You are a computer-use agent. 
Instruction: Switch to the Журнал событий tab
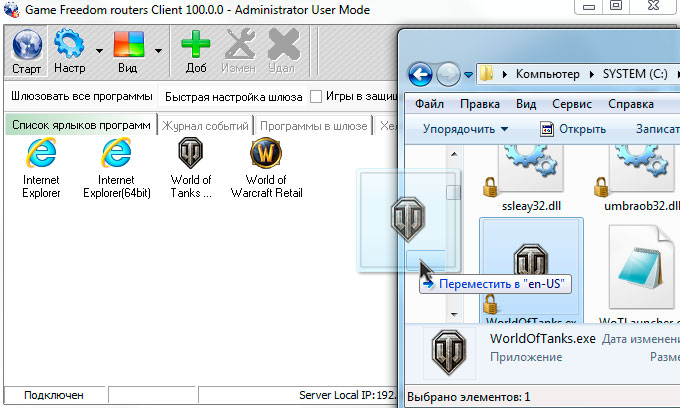(x=204, y=125)
